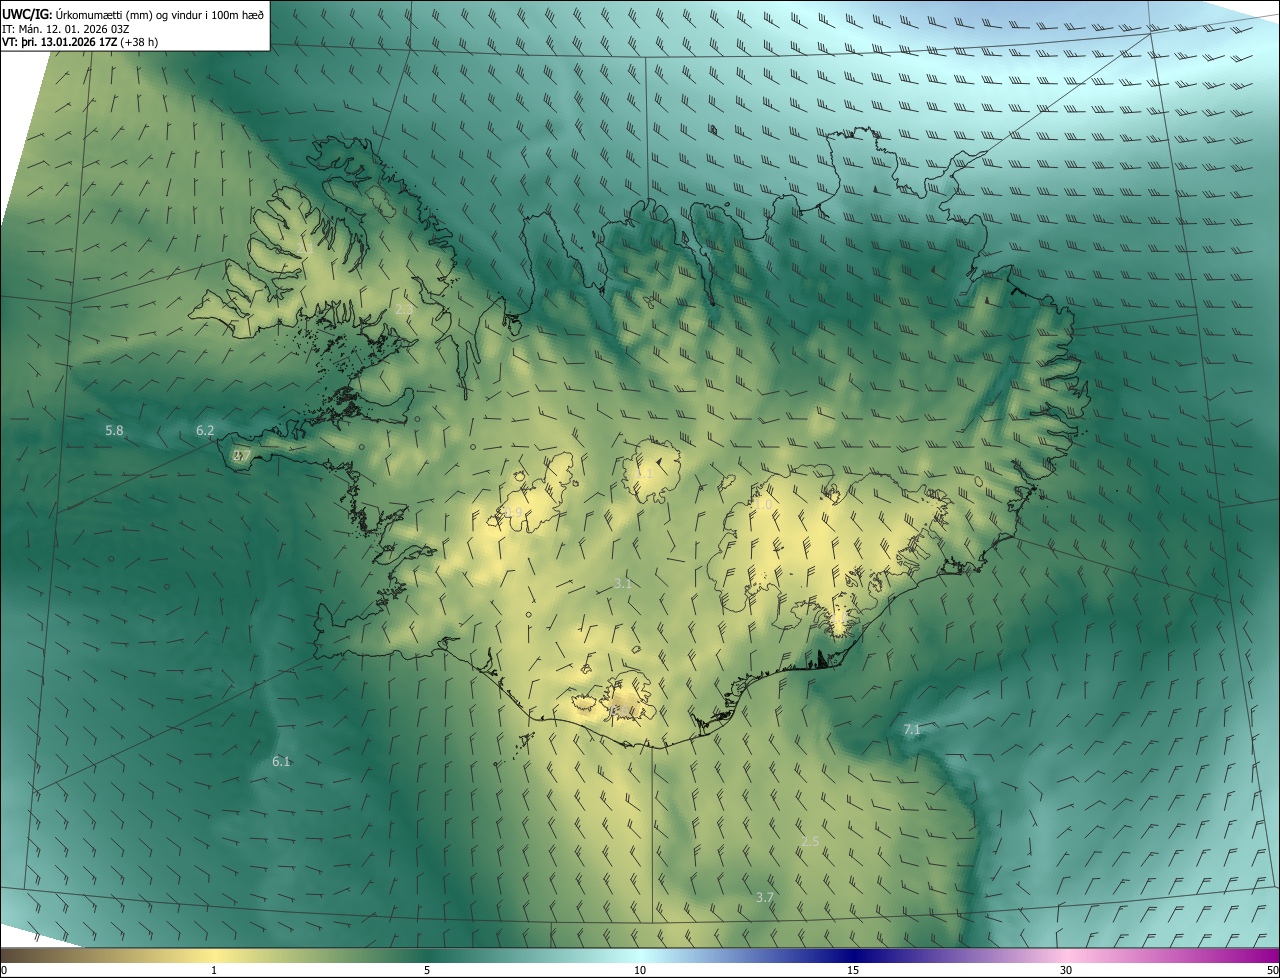Click the map value "6.1"
1280x978 pixels.
coord(281,762)
